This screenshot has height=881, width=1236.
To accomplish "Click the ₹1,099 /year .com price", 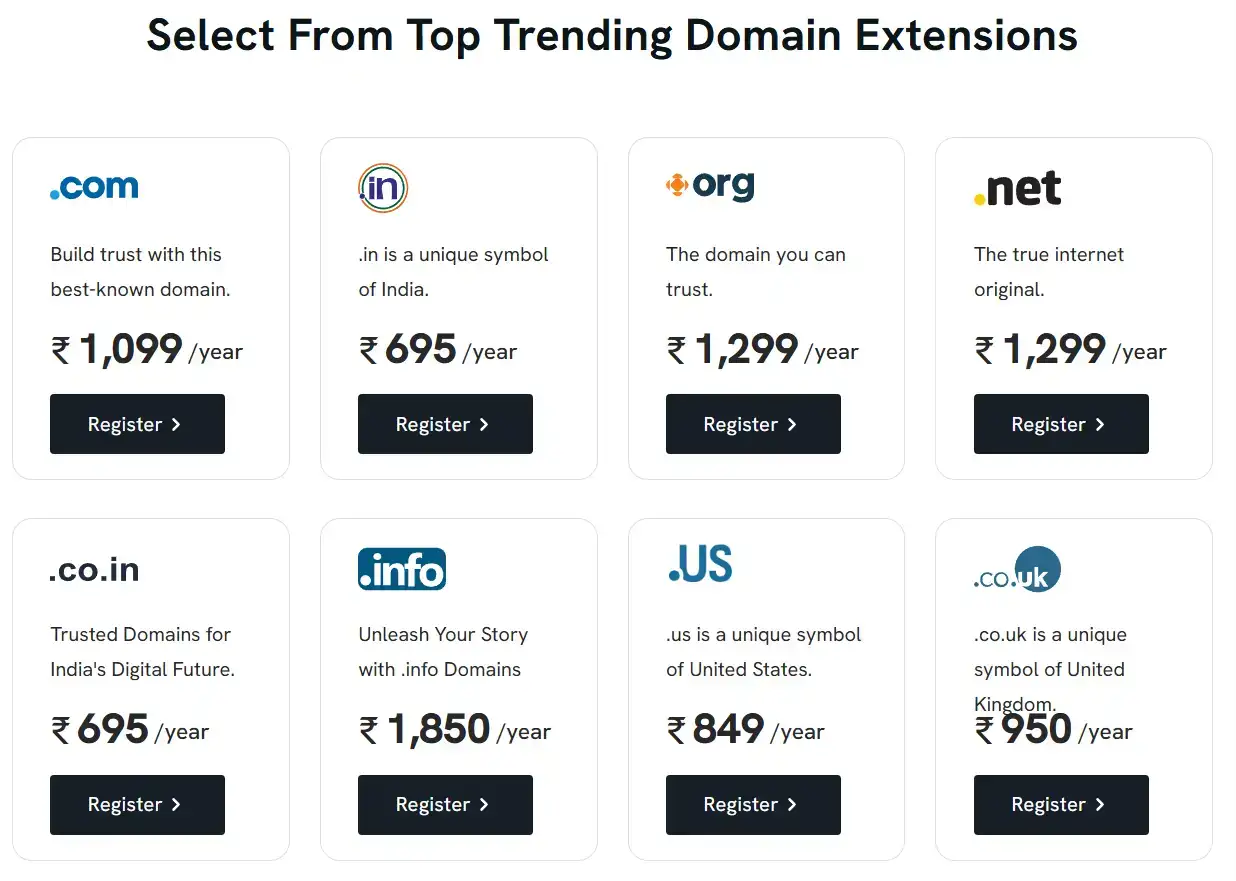I will click(146, 350).
